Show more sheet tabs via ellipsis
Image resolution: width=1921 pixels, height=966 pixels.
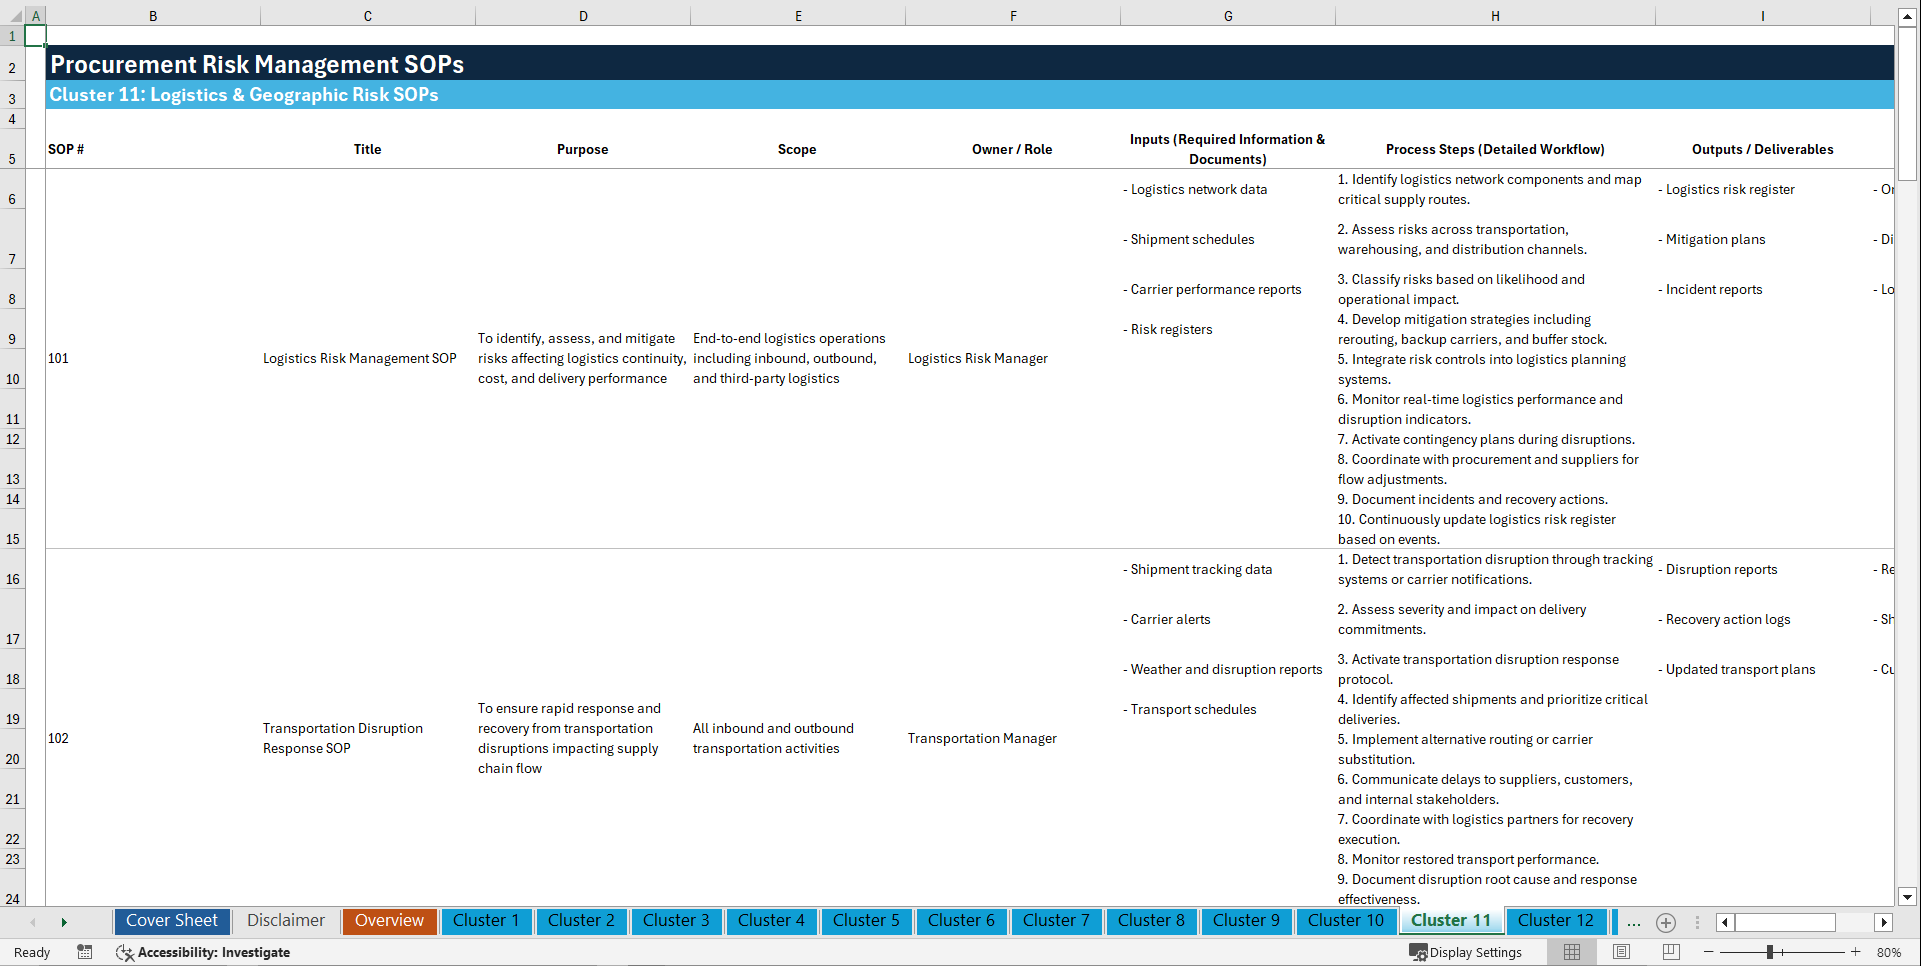(1634, 922)
